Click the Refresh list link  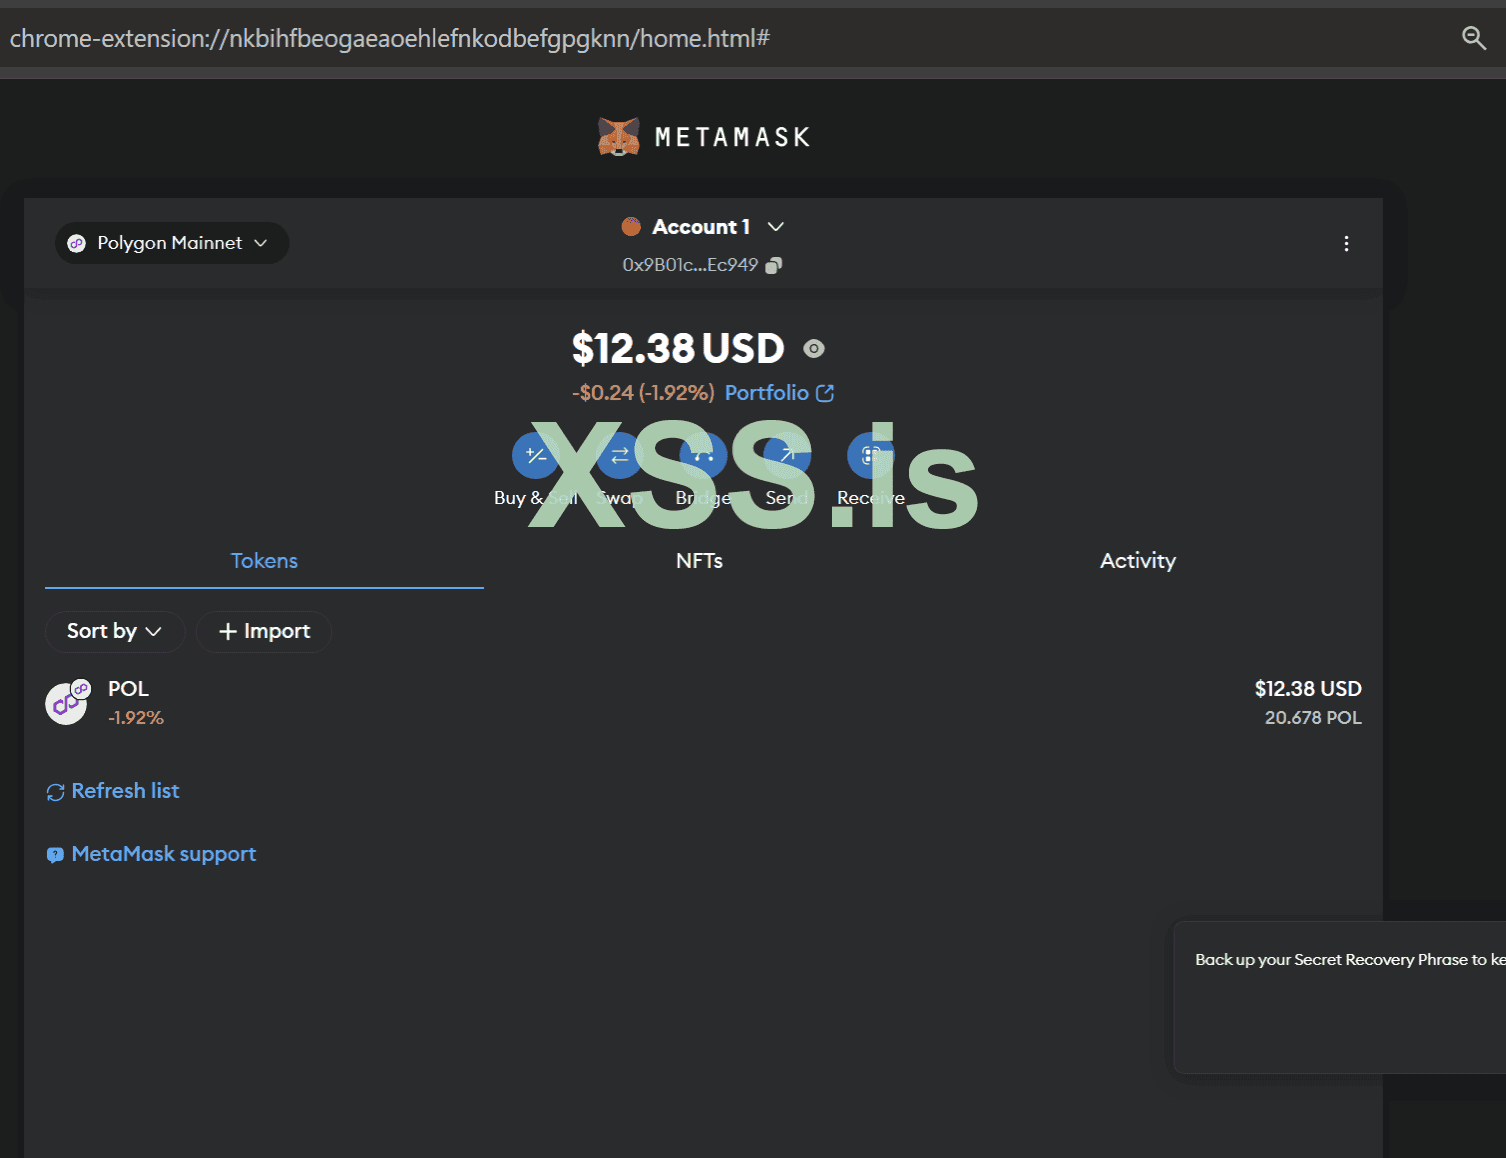point(114,791)
